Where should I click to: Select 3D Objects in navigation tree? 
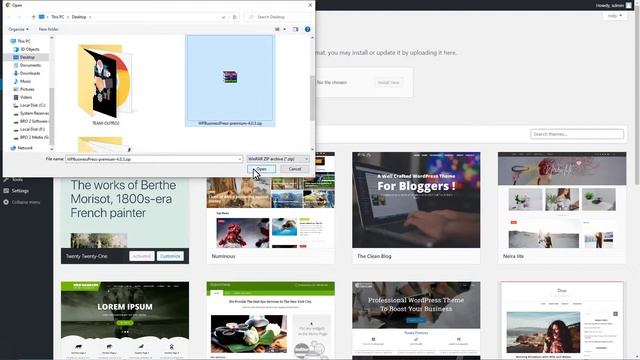pyautogui.click(x=29, y=49)
